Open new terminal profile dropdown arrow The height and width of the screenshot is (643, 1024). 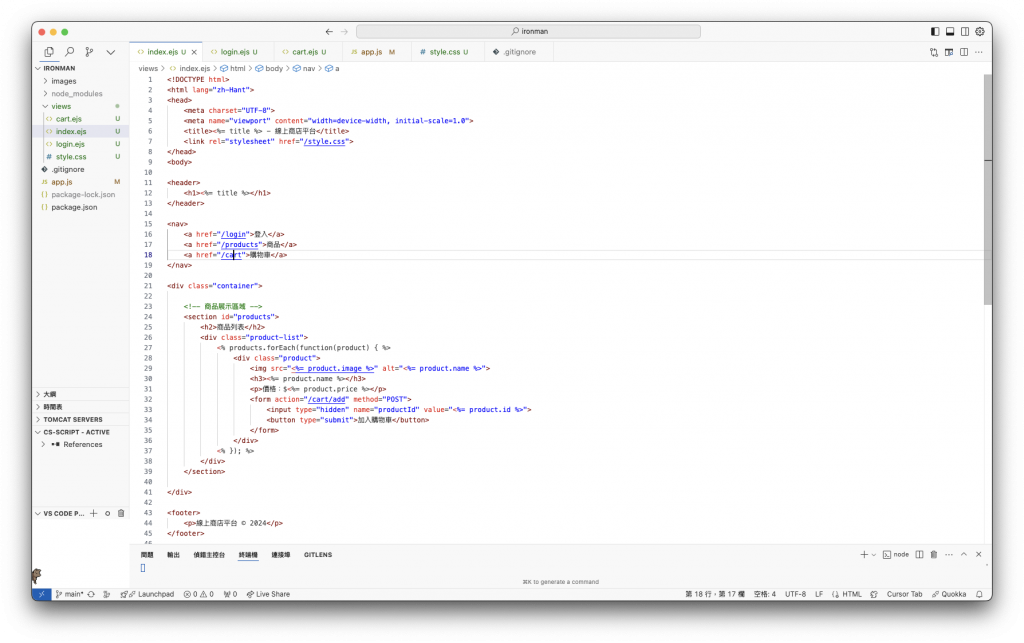(874, 555)
